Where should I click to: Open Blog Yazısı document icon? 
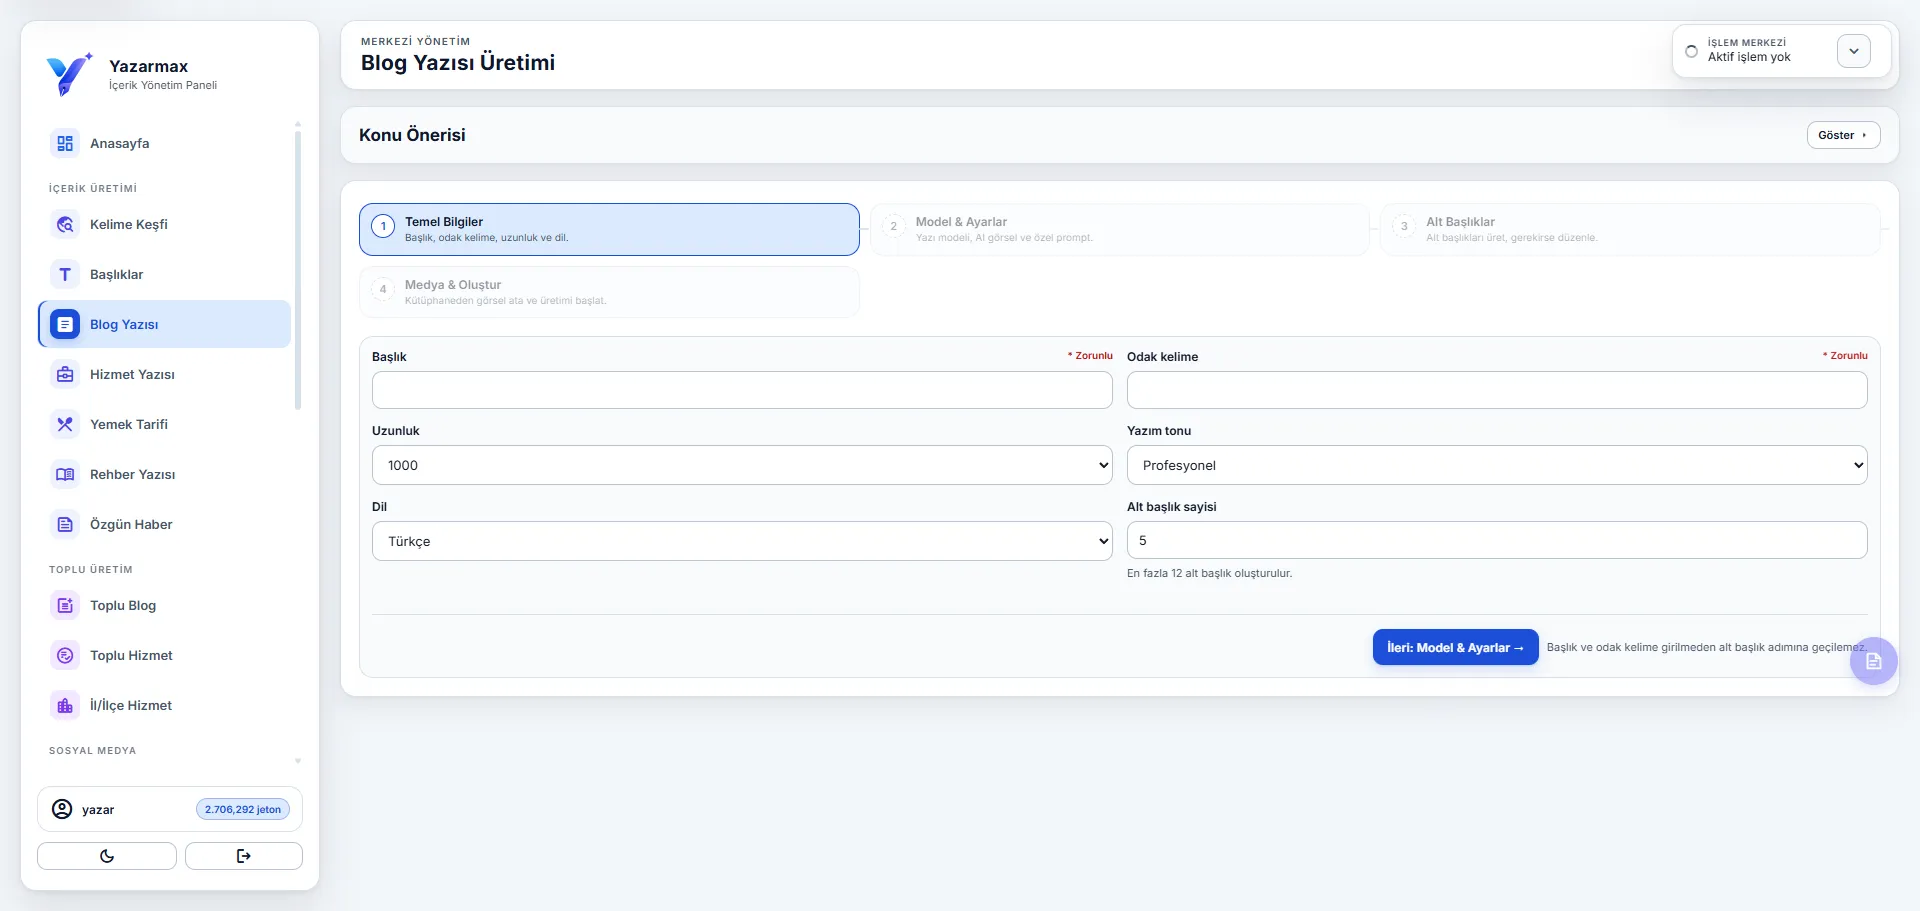(65, 324)
